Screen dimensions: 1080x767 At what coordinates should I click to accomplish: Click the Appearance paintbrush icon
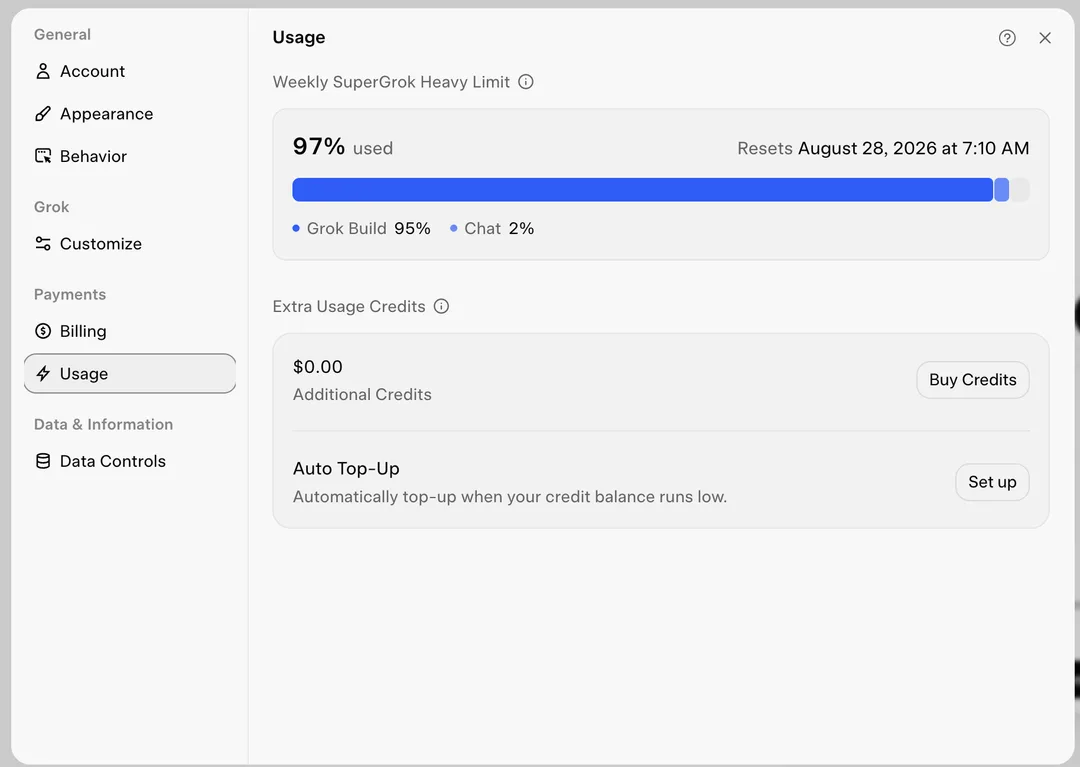[x=43, y=114]
